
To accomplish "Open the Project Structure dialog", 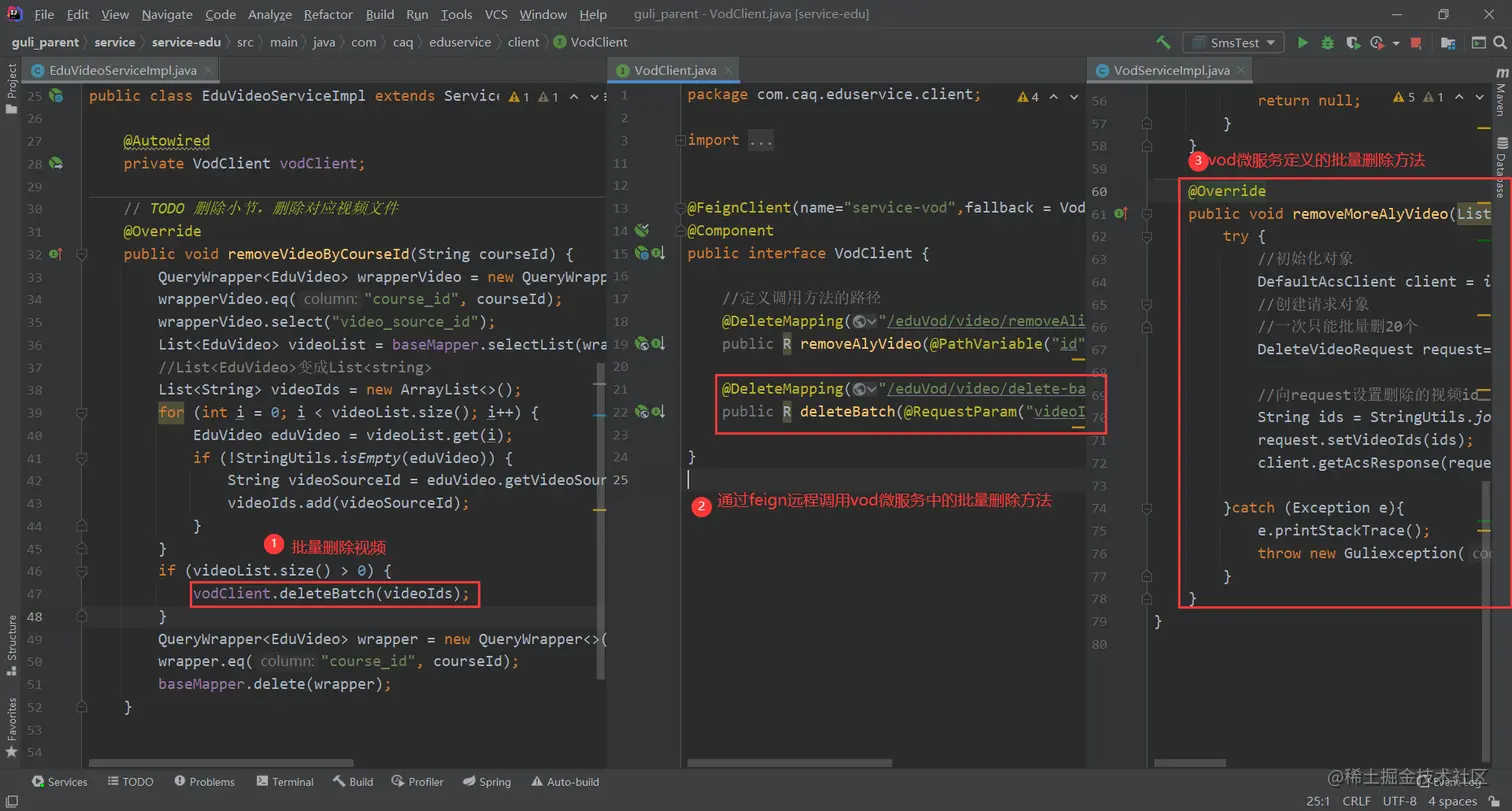I will click(x=1447, y=43).
